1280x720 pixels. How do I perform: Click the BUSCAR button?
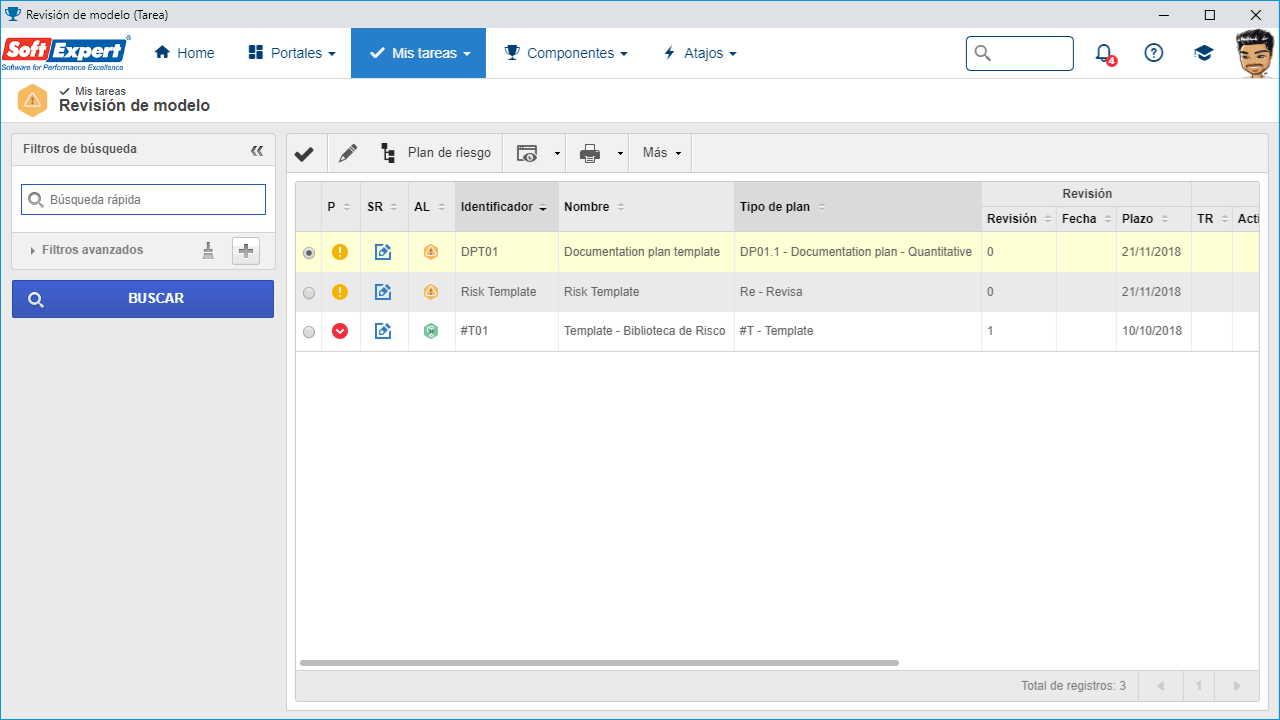(x=143, y=299)
